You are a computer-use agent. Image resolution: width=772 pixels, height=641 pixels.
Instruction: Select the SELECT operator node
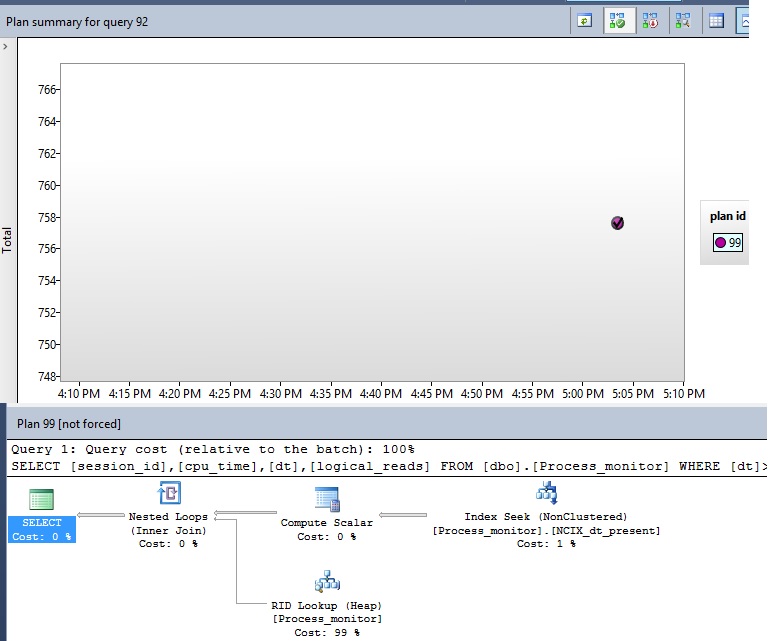tap(42, 516)
